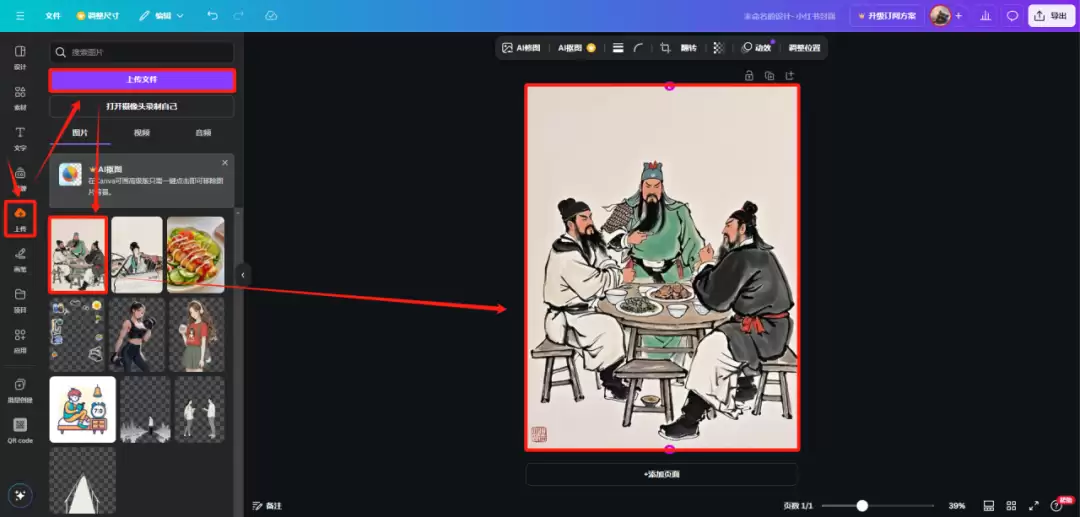Click the duplicate page icon above canvas
This screenshot has width=1080, height=517.
(769, 76)
